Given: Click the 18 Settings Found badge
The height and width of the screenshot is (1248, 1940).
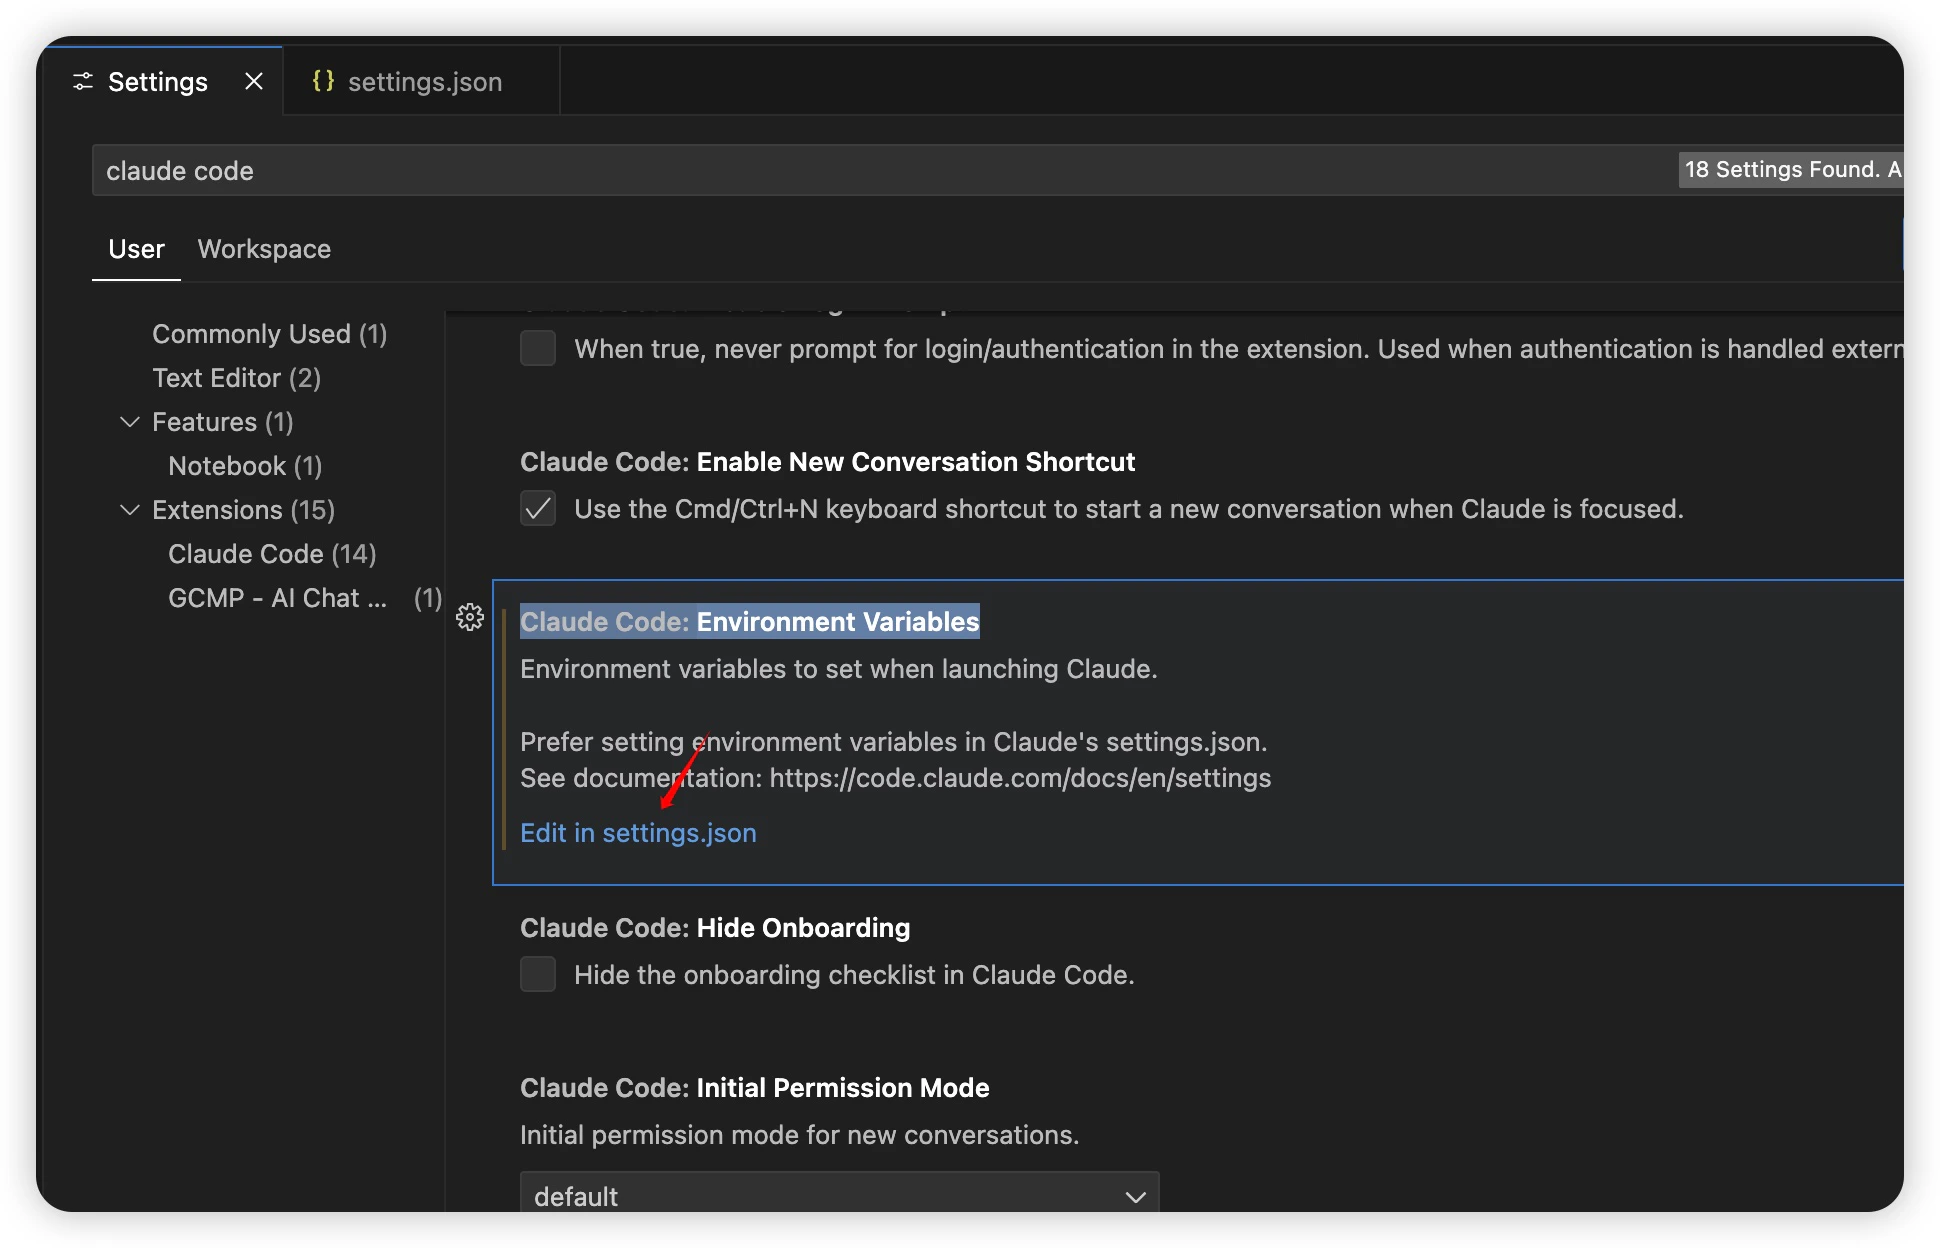Looking at the screenshot, I should 1790,170.
